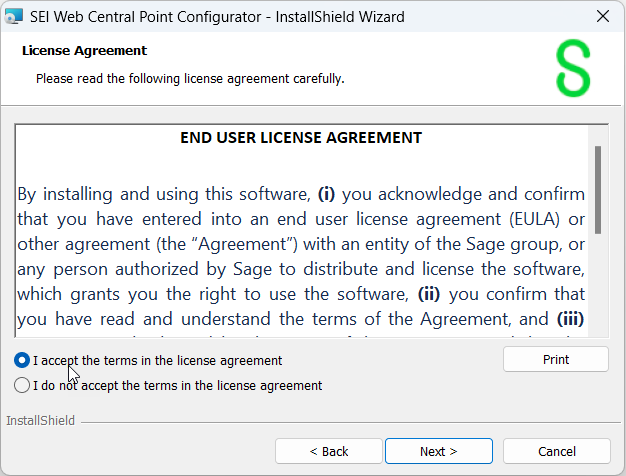
Task: Select "I do not accept" radio button
Action: tap(22, 385)
